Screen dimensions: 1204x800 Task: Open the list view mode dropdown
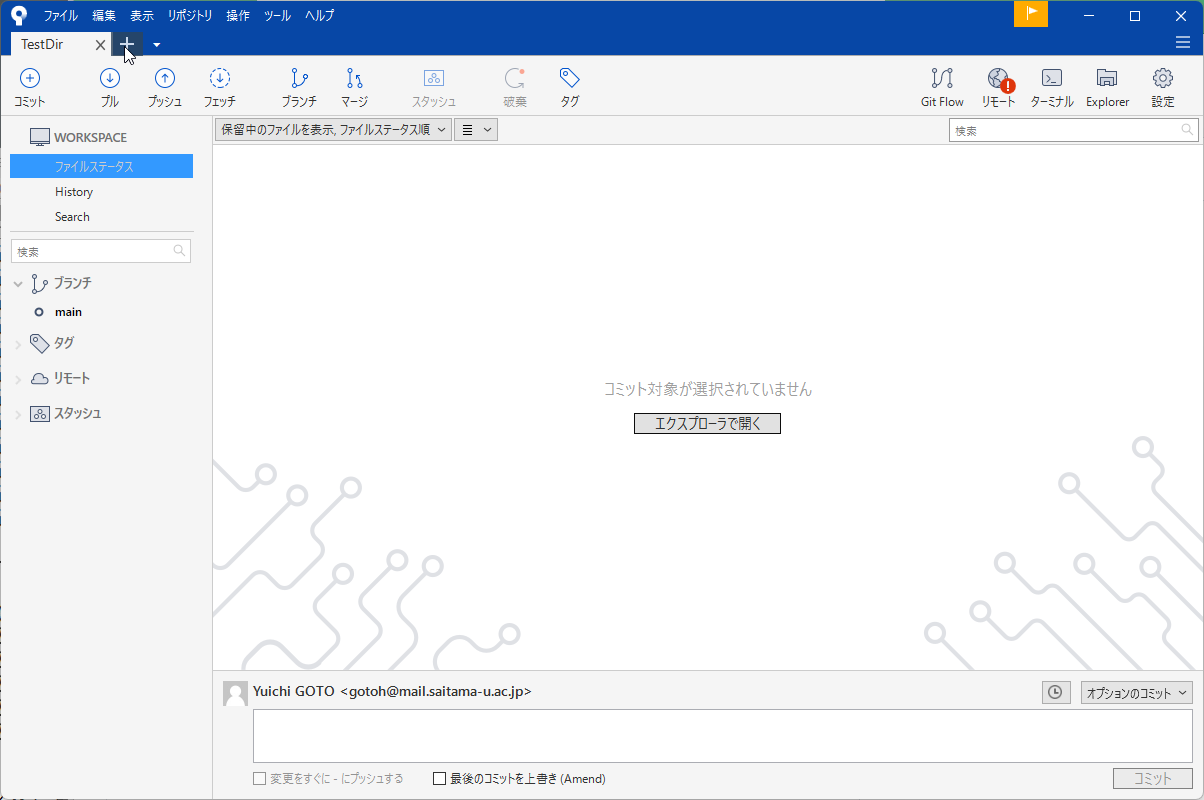476,130
